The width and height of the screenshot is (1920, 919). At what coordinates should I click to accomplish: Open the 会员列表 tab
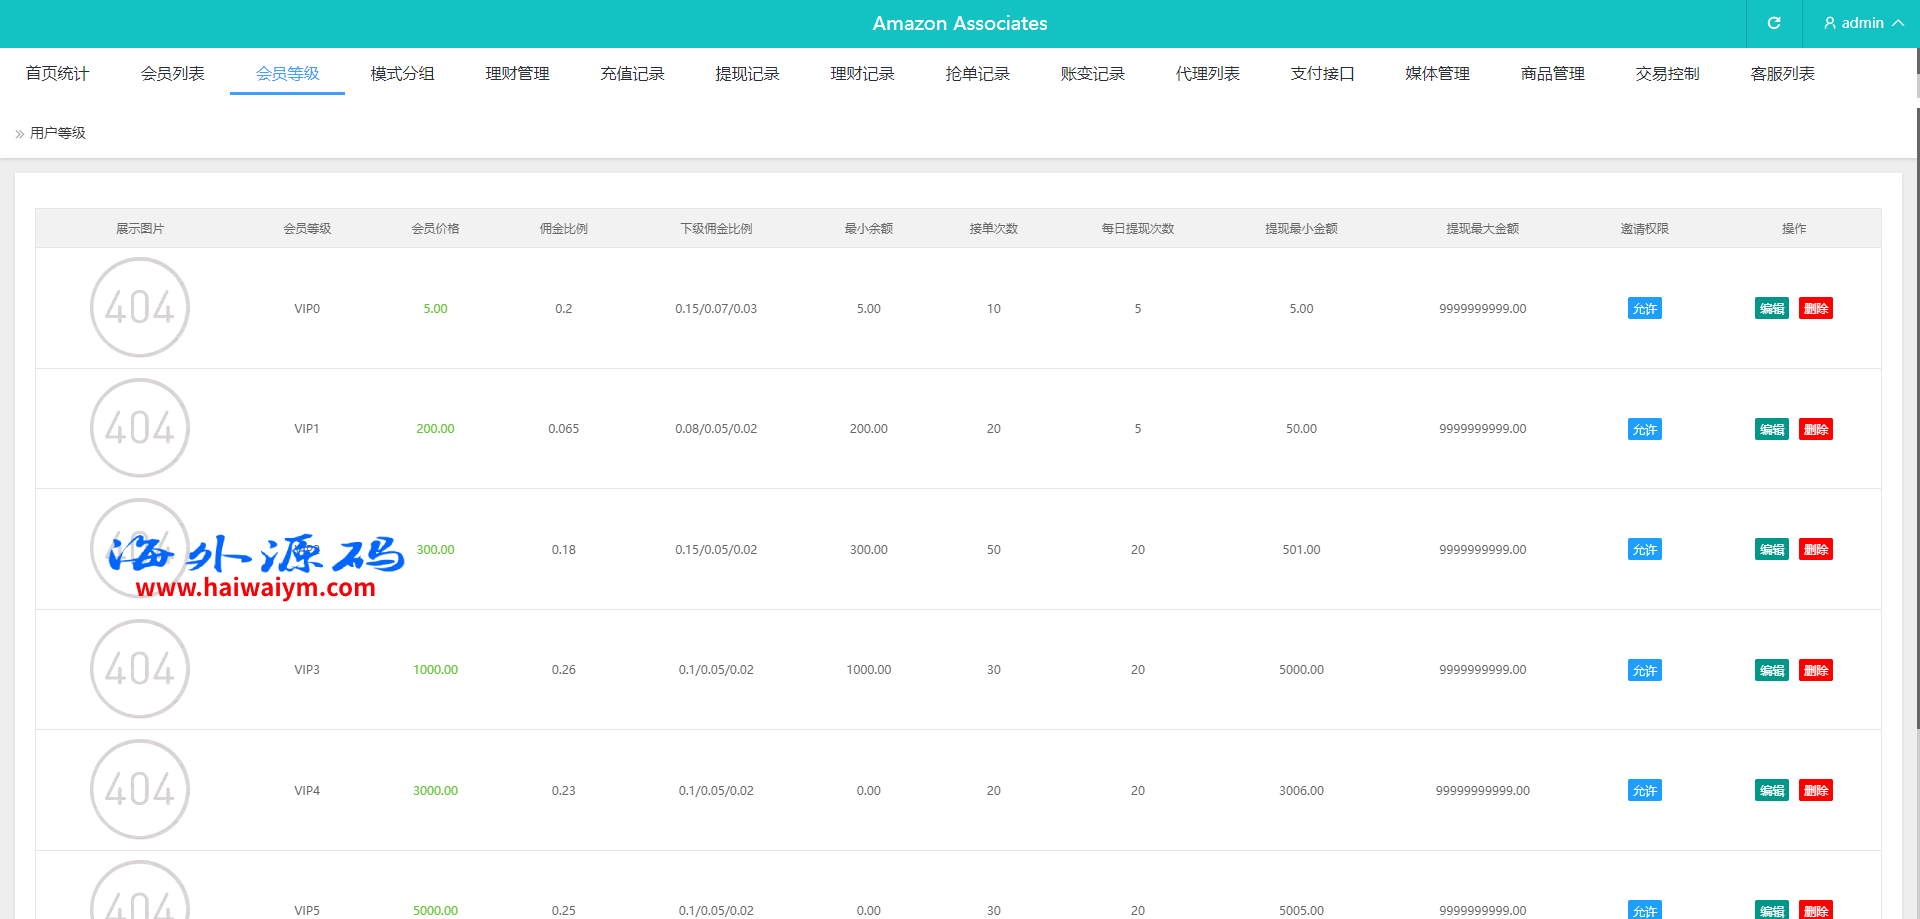(172, 74)
